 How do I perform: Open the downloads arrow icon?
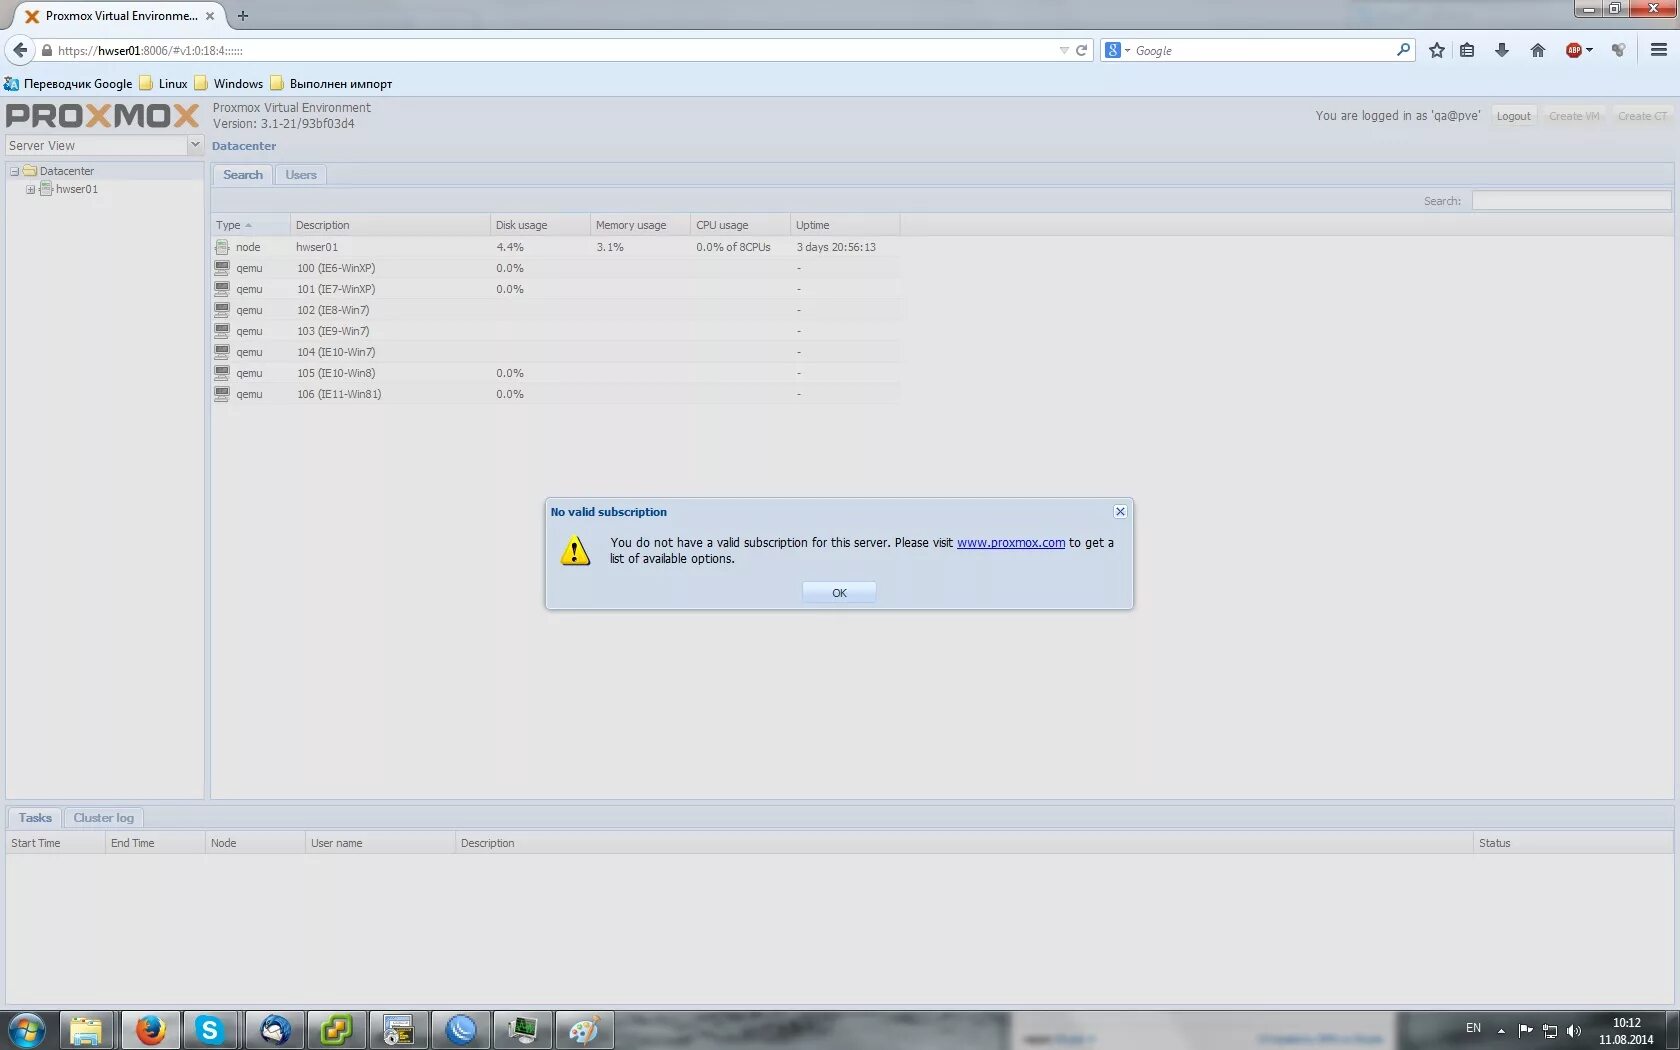tap(1502, 50)
